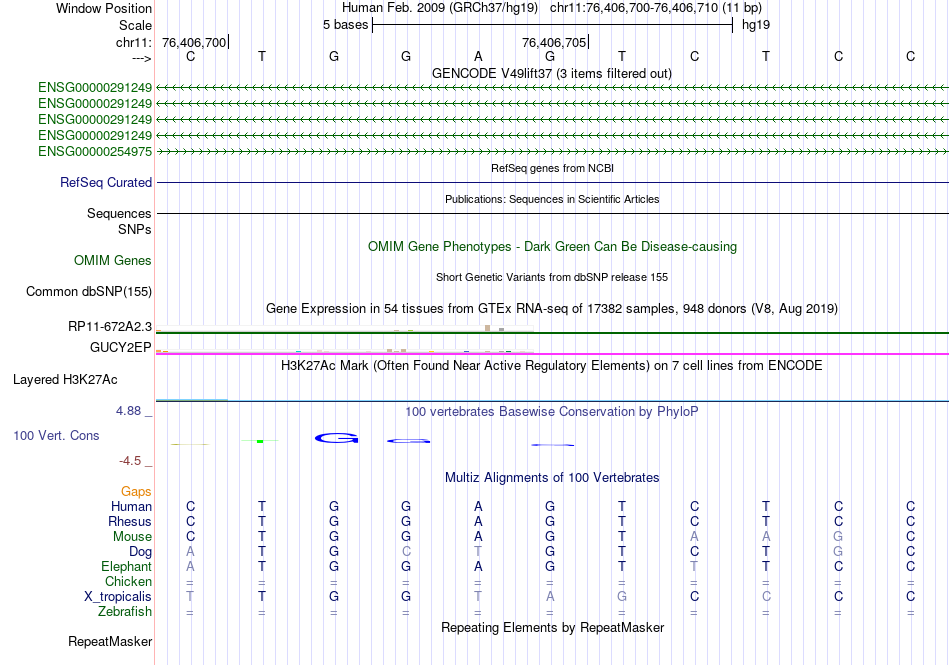Click the OMIM Genes label

[113, 260]
